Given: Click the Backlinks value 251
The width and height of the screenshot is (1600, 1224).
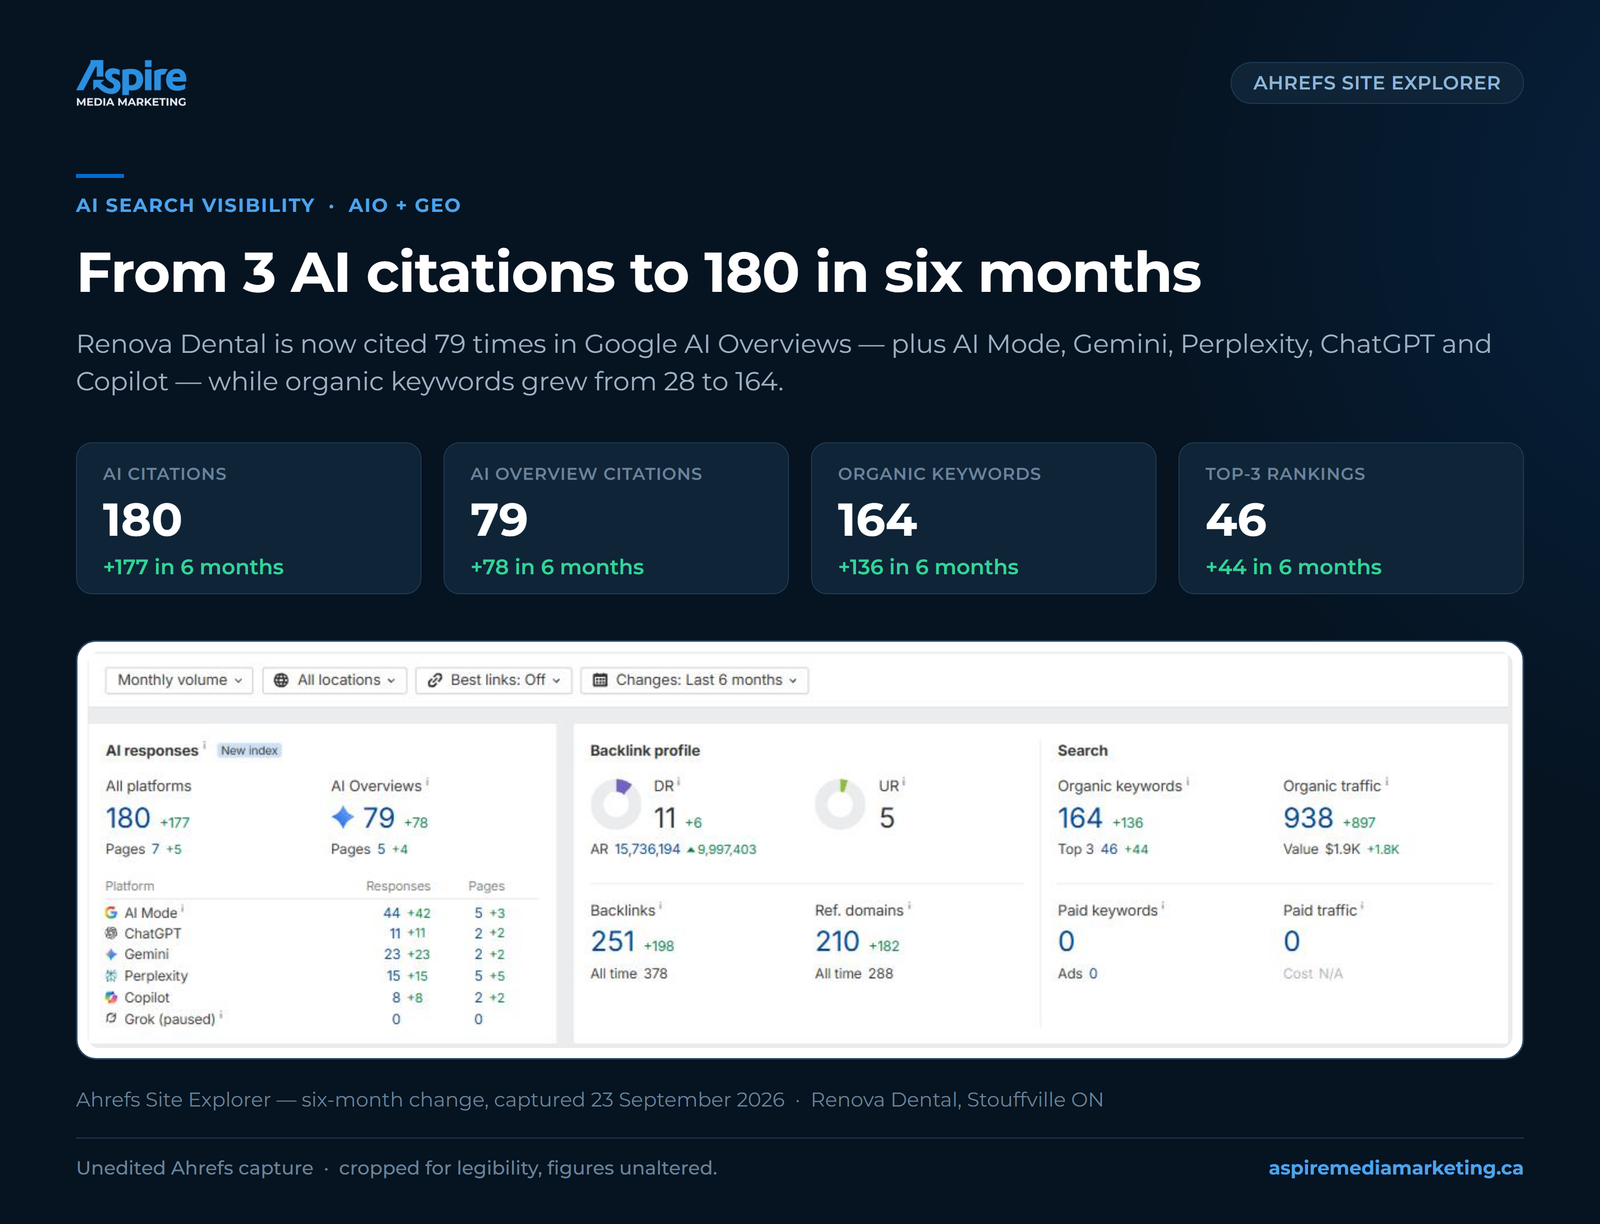Looking at the screenshot, I should 613,942.
